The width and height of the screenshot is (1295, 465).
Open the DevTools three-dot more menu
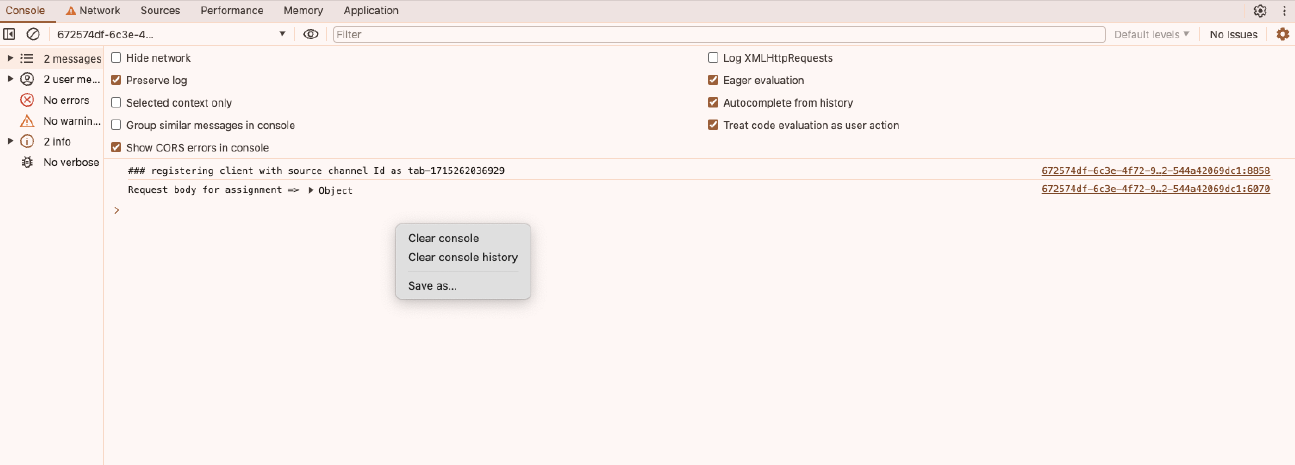click(1283, 11)
